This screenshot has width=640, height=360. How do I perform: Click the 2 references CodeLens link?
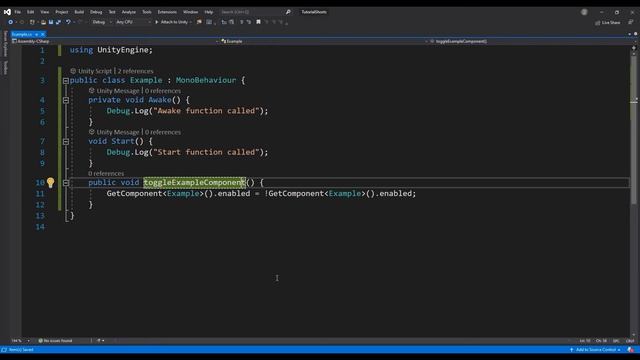136,71
